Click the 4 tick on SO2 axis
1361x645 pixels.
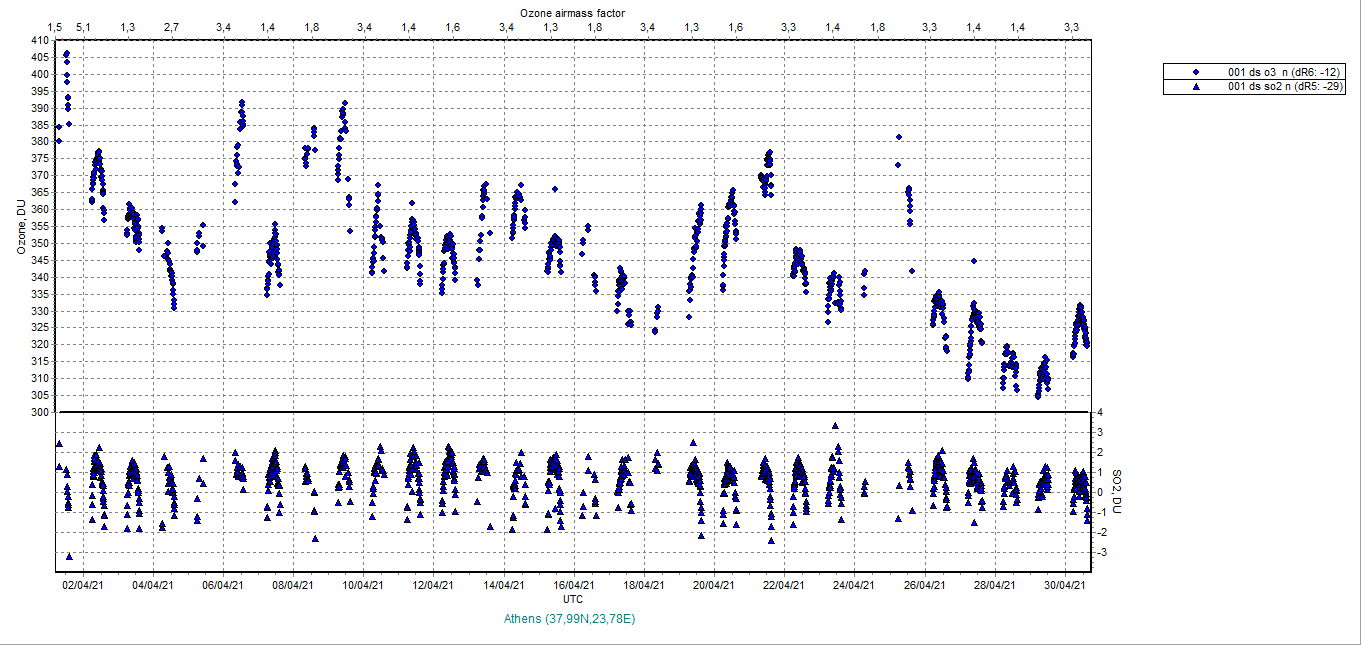[x=1099, y=412]
